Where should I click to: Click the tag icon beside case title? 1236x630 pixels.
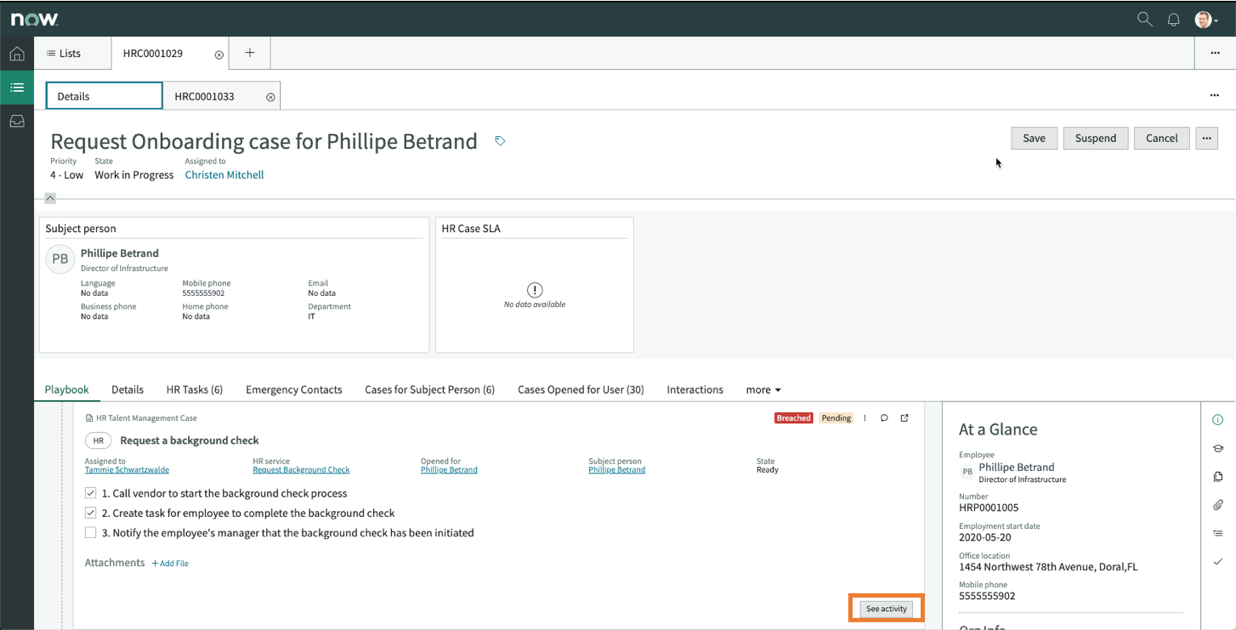coord(500,141)
